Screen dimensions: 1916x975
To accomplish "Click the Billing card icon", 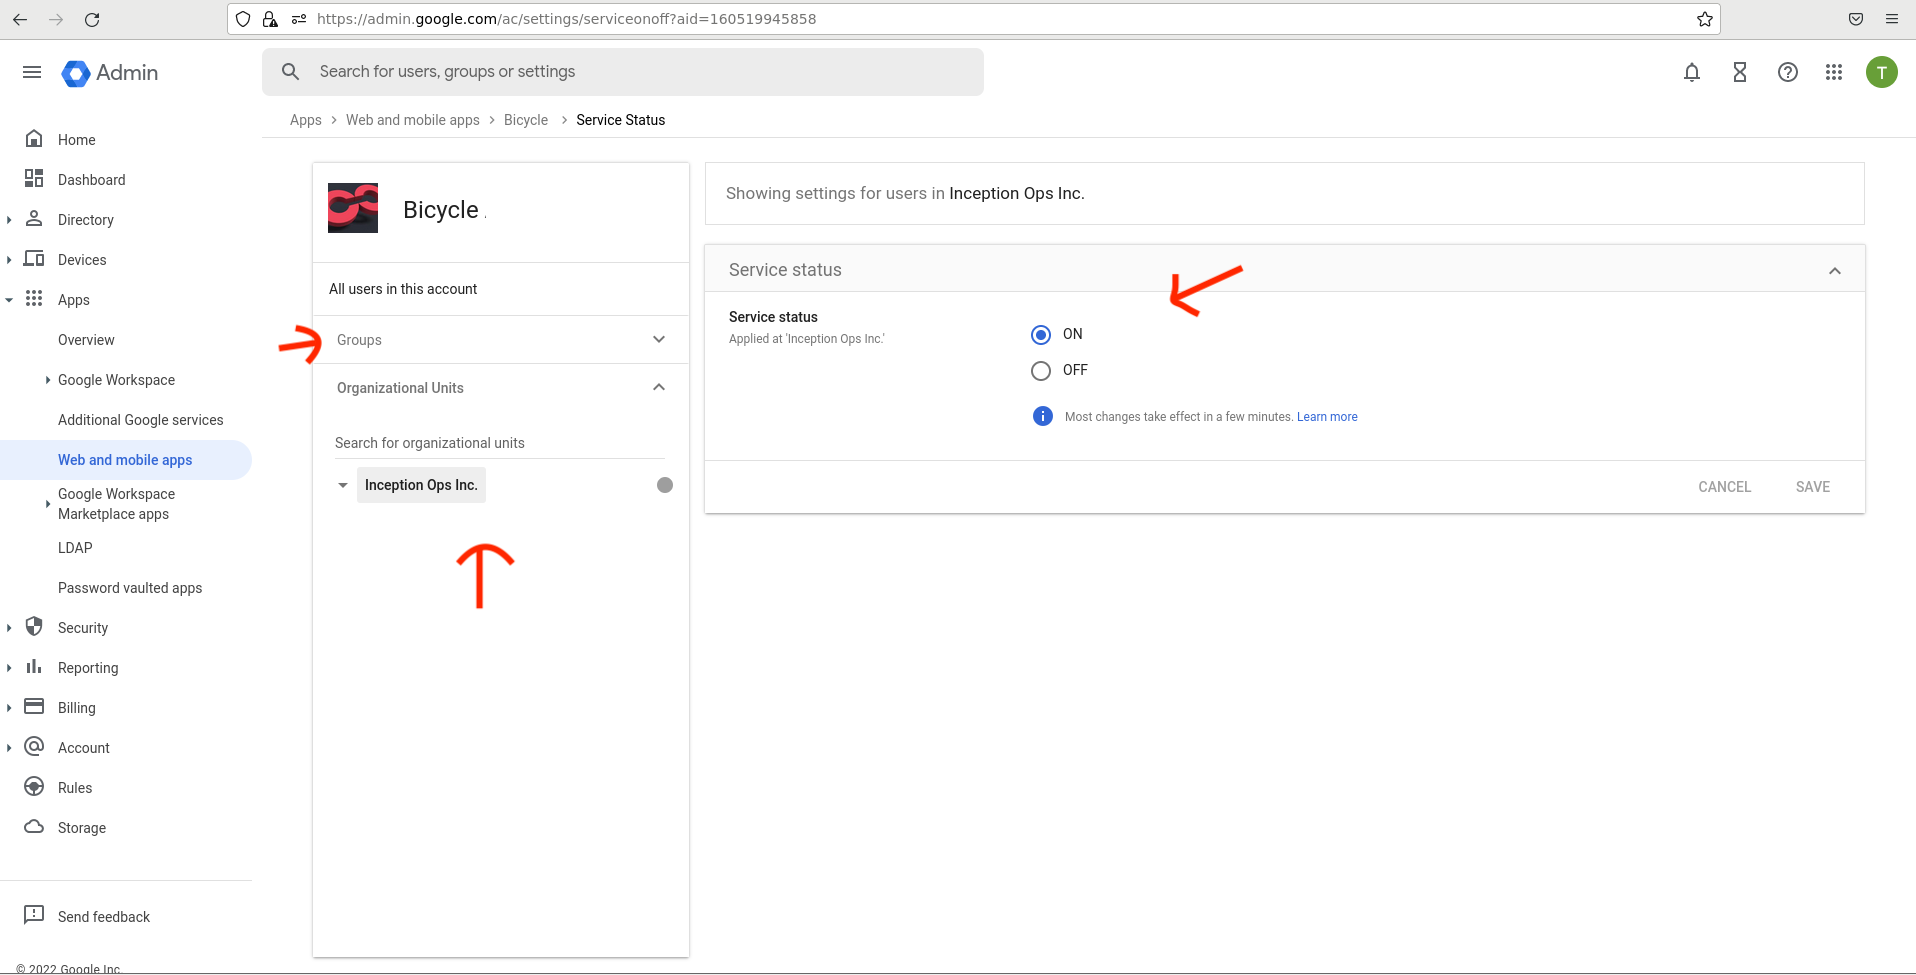I will coord(34,707).
